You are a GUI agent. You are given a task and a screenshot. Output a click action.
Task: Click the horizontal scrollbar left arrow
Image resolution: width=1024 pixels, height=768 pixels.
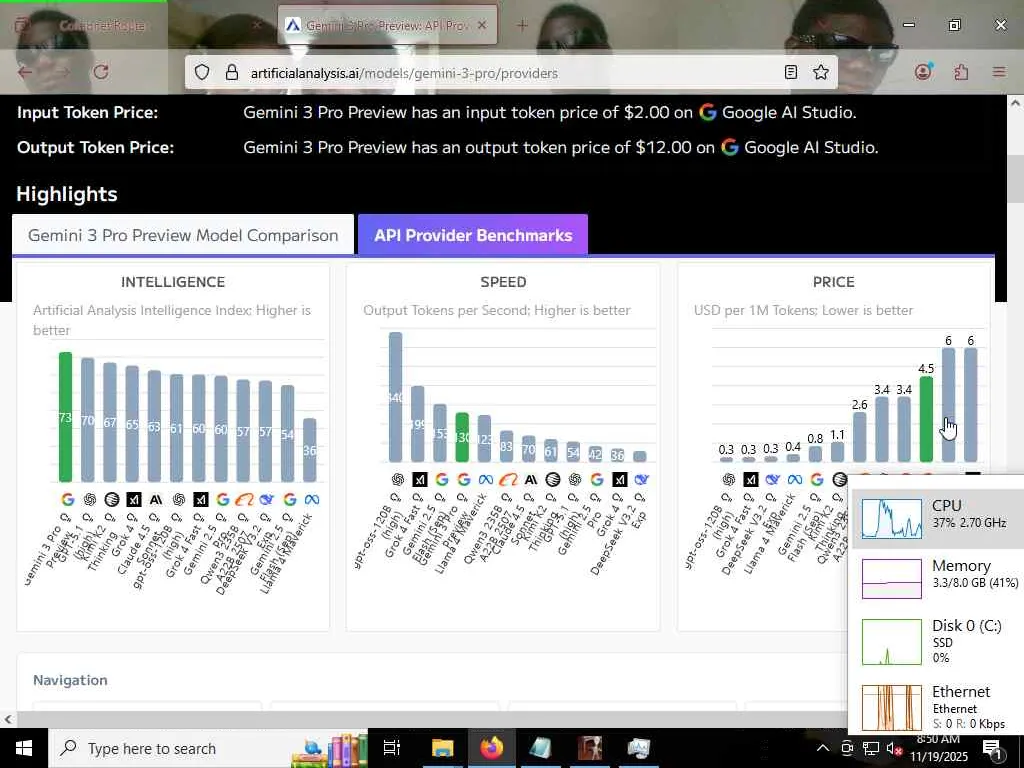click(x=7, y=720)
